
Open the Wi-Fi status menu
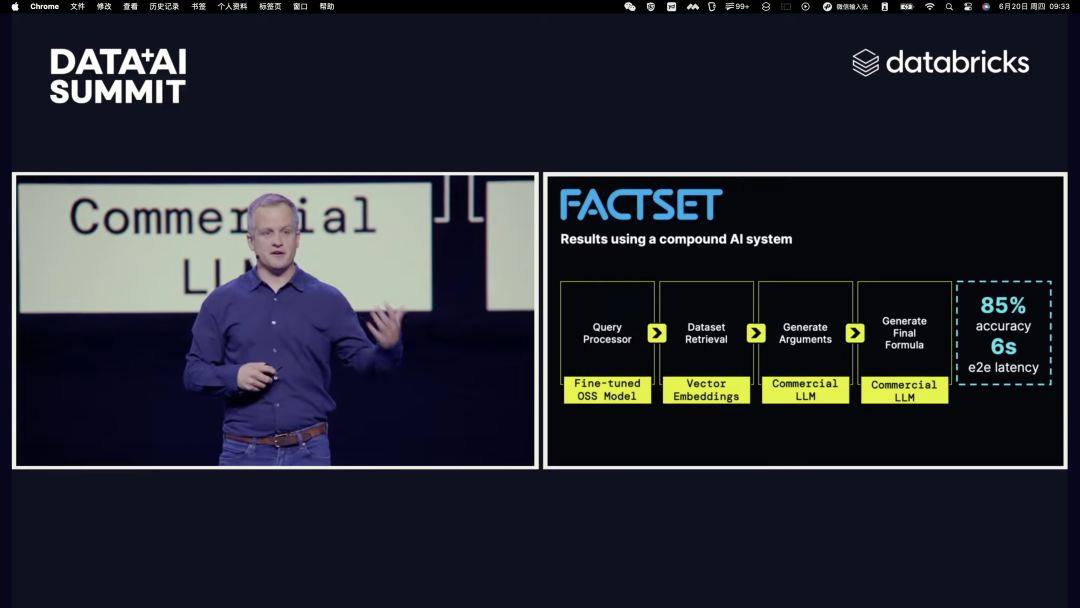[x=929, y=6]
